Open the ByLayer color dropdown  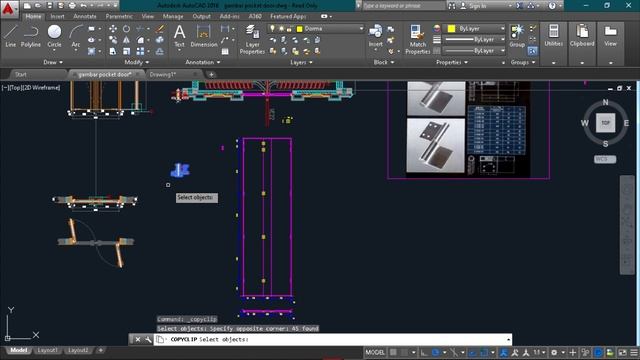point(502,29)
